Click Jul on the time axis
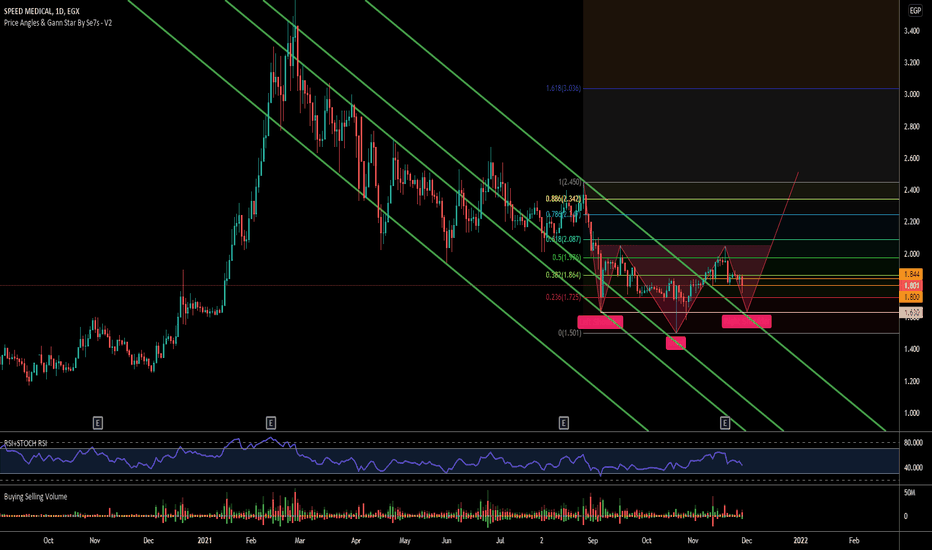Screen dimensions: 932x550 tap(500, 540)
